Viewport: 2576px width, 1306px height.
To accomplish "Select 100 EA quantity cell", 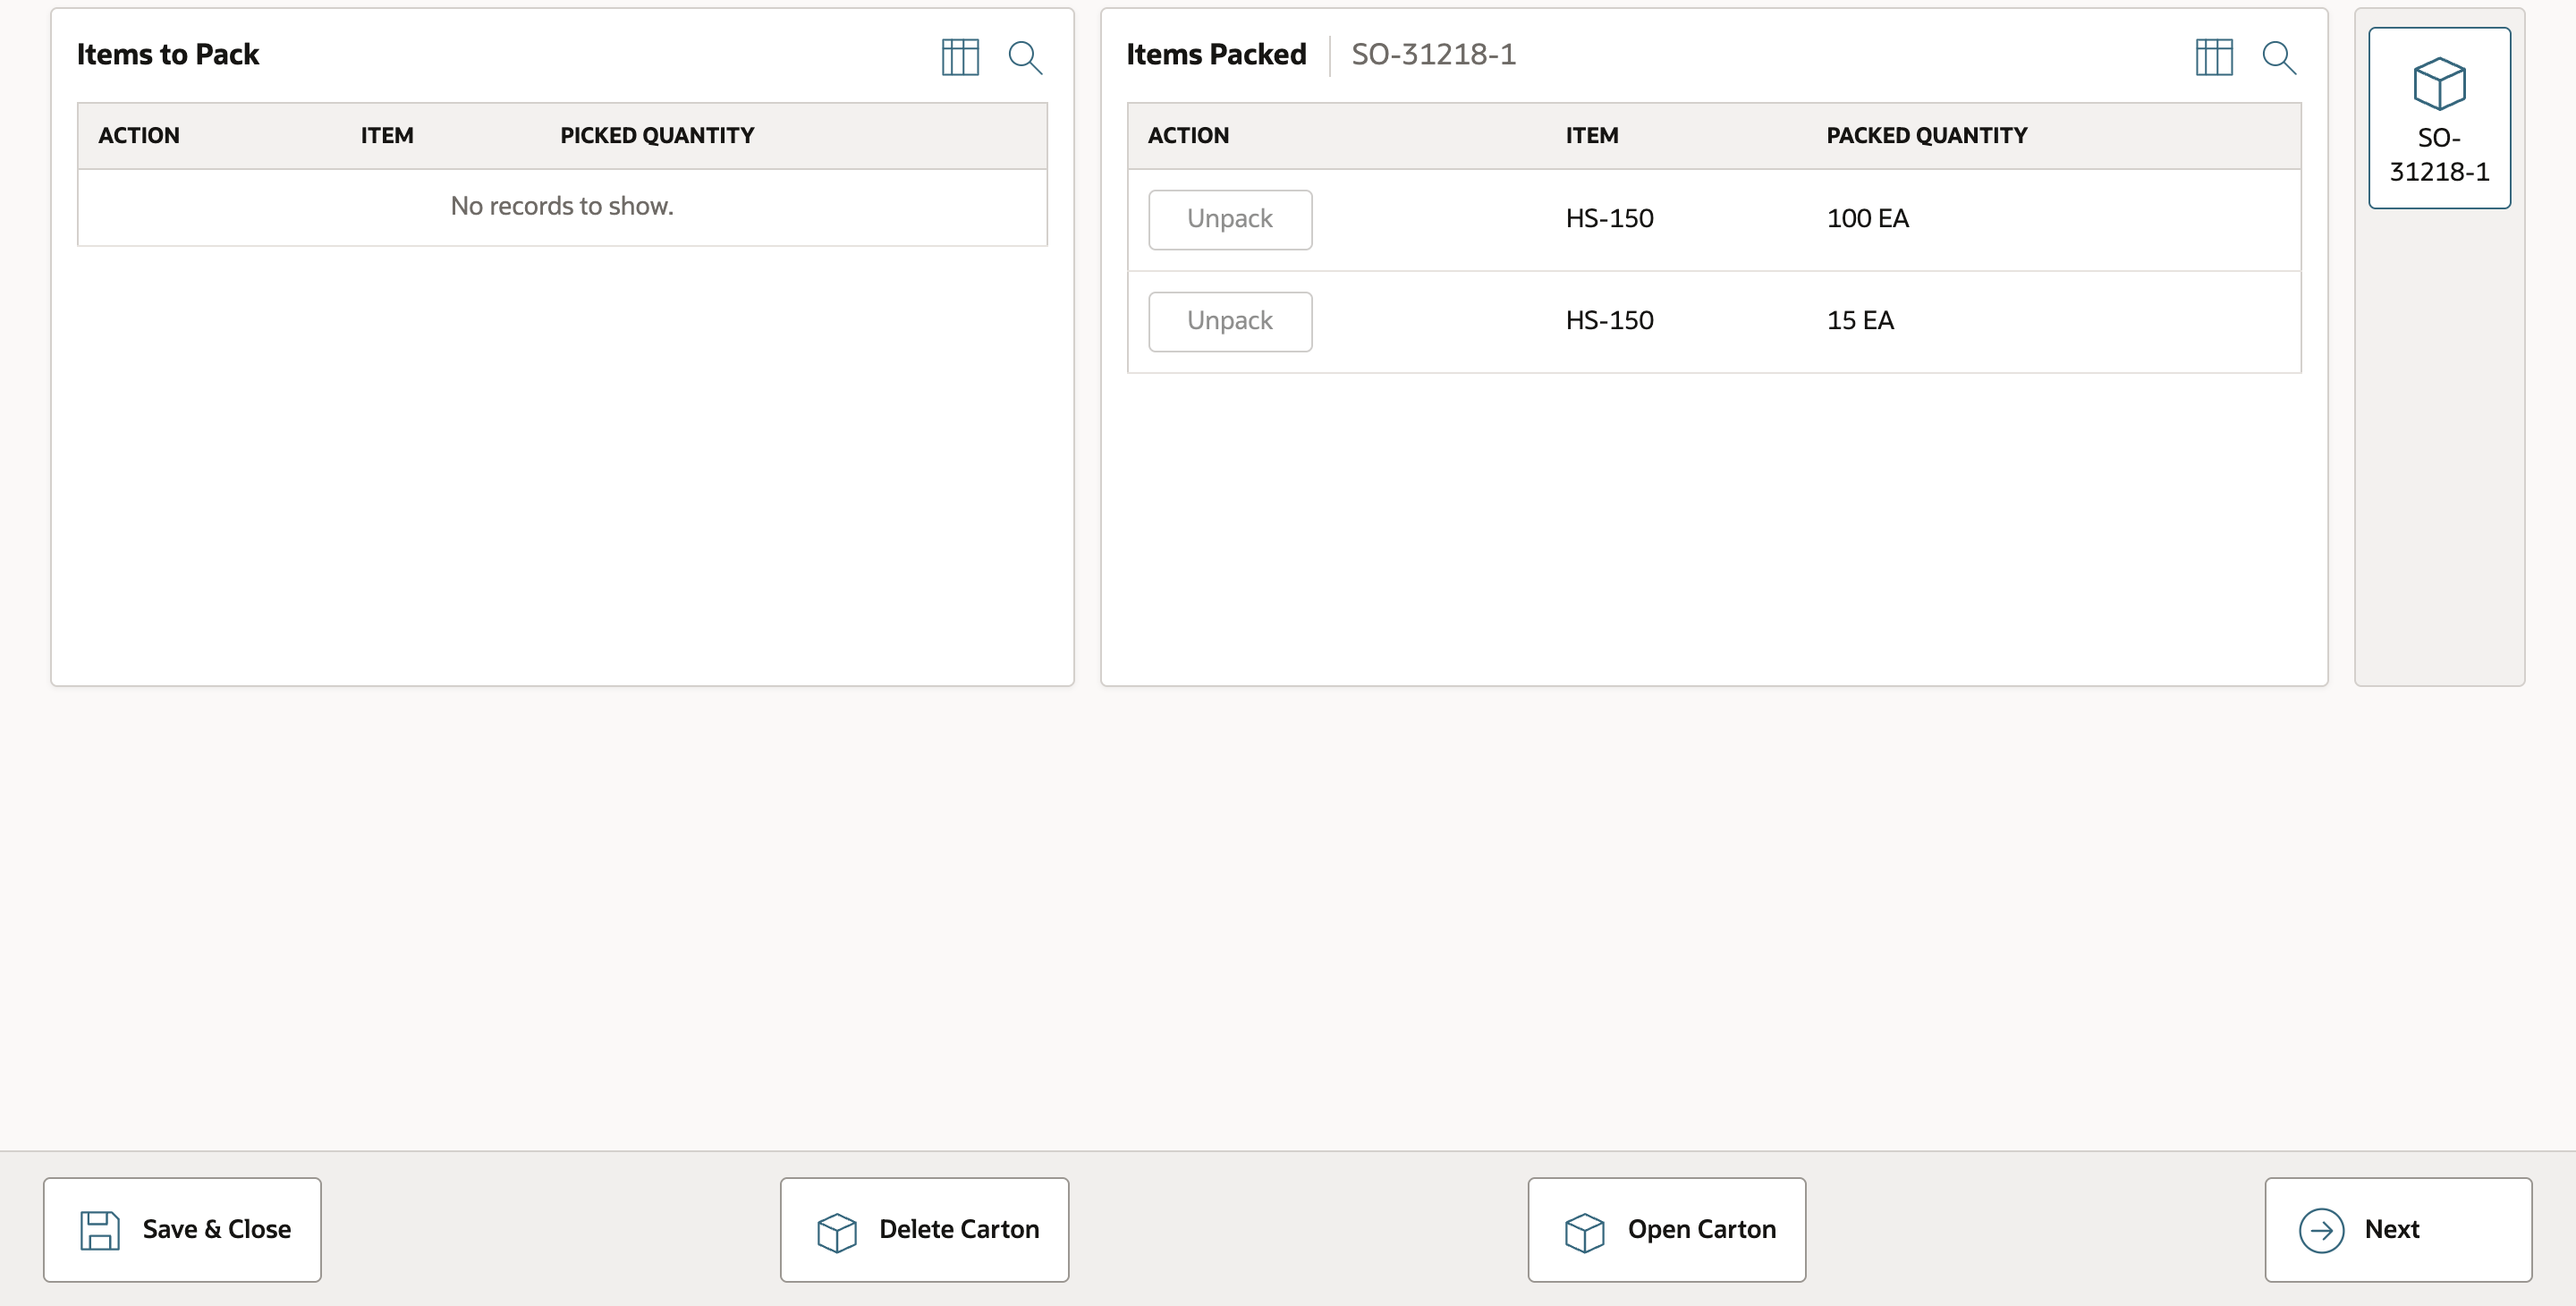I will [1867, 218].
